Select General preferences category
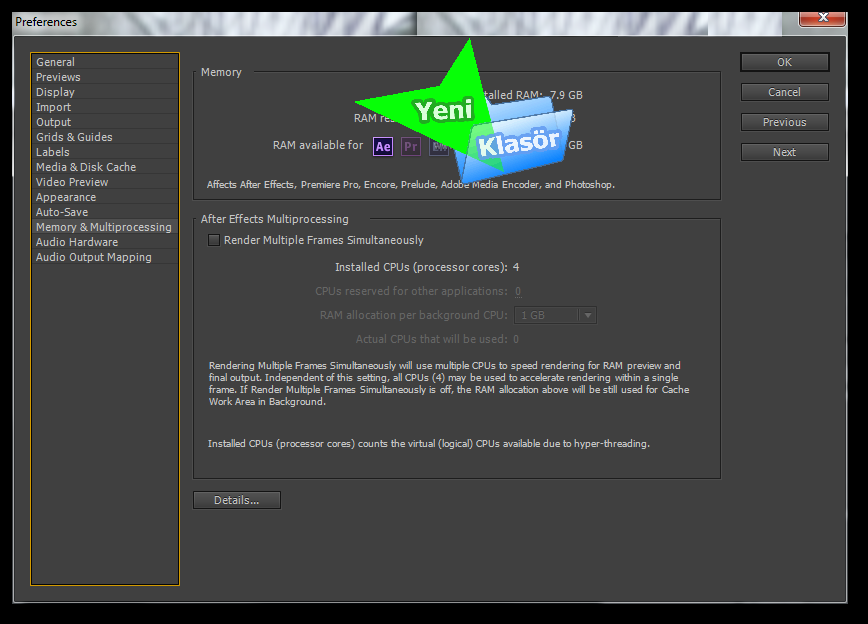The width and height of the screenshot is (868, 624). coord(56,62)
